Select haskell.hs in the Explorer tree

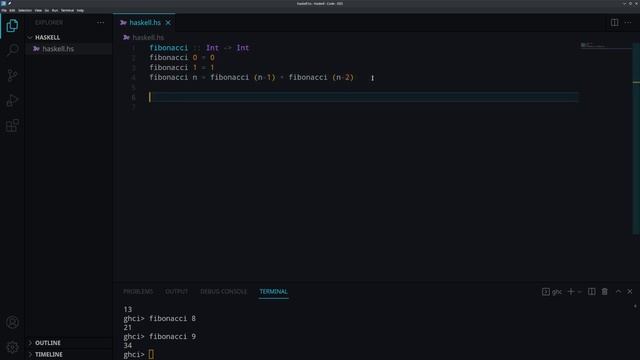click(69, 49)
